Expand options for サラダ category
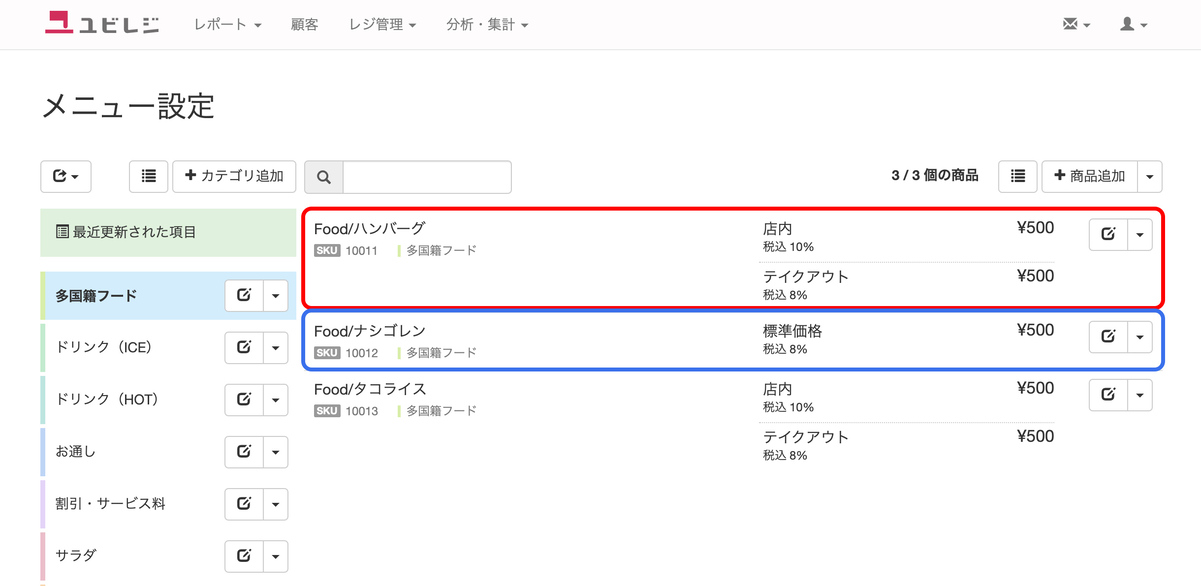Viewport: 1201px width, 586px height. tap(275, 555)
